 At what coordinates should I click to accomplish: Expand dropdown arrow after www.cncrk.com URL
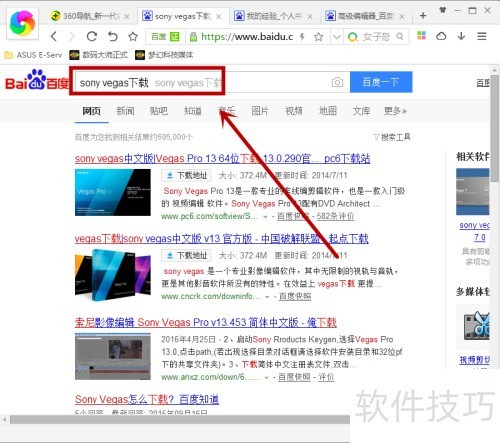(267, 297)
